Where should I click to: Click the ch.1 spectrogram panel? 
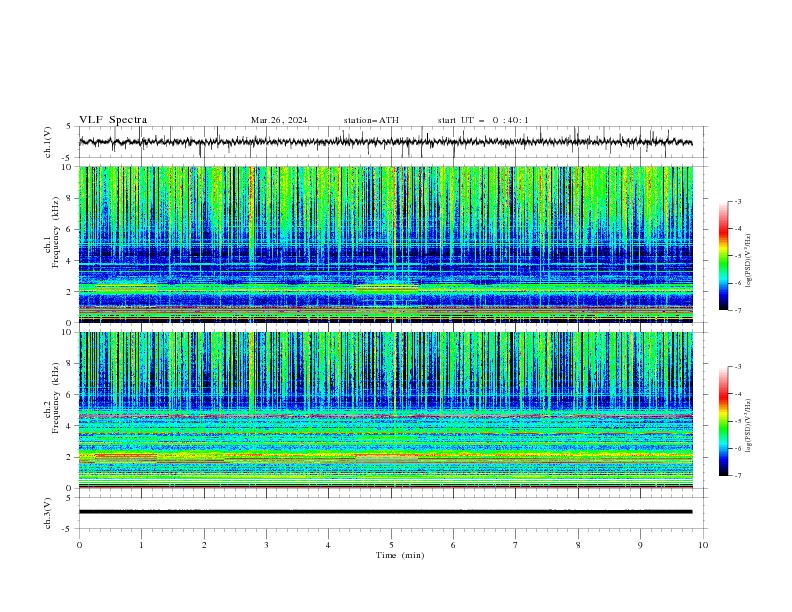385,244
